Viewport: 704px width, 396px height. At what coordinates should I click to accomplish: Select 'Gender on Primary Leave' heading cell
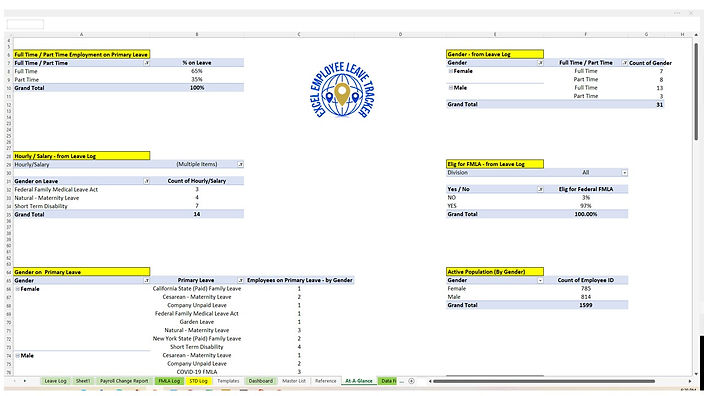[x=81, y=272]
